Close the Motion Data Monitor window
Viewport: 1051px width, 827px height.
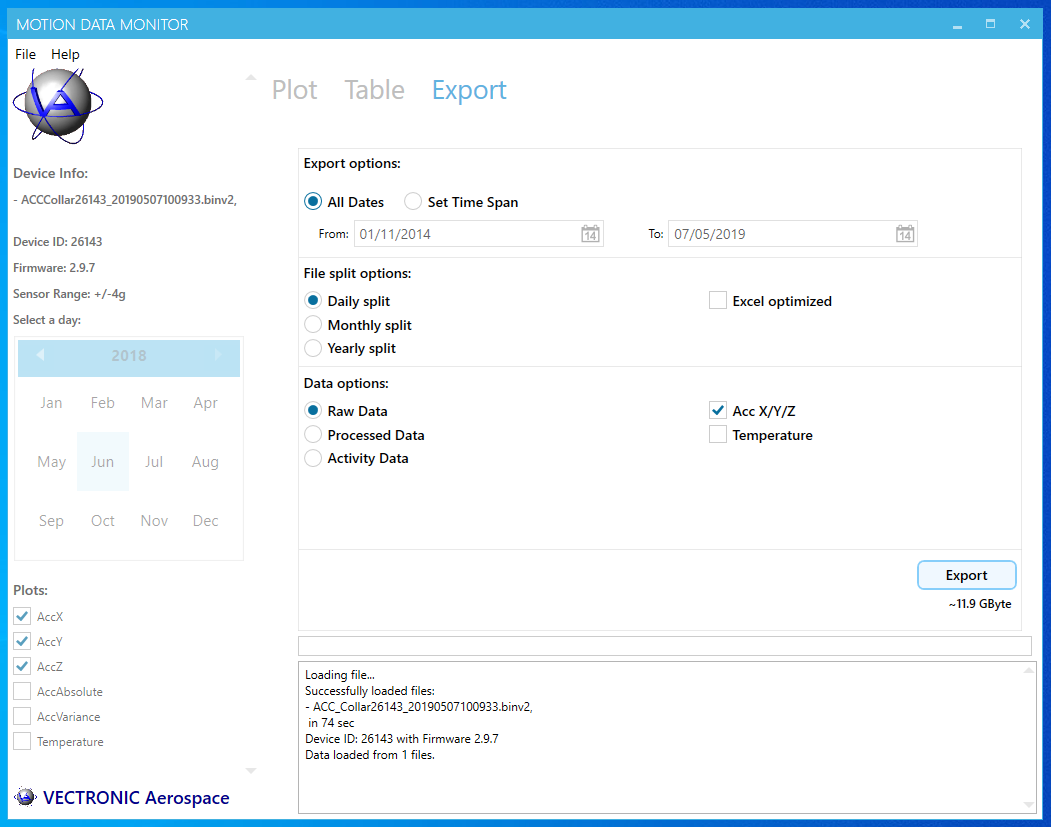pos(1024,24)
